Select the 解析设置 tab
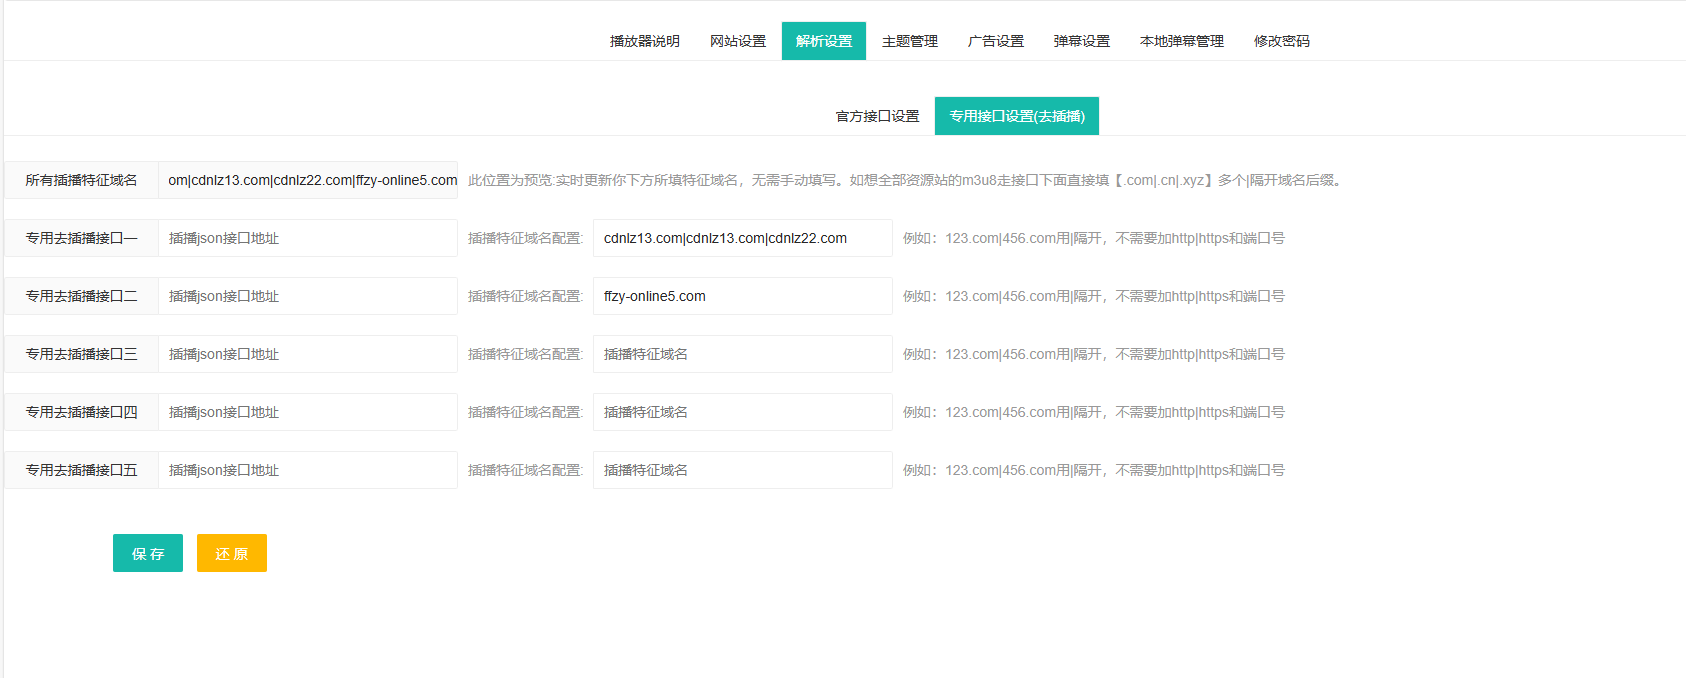The image size is (1686, 678). tap(824, 41)
